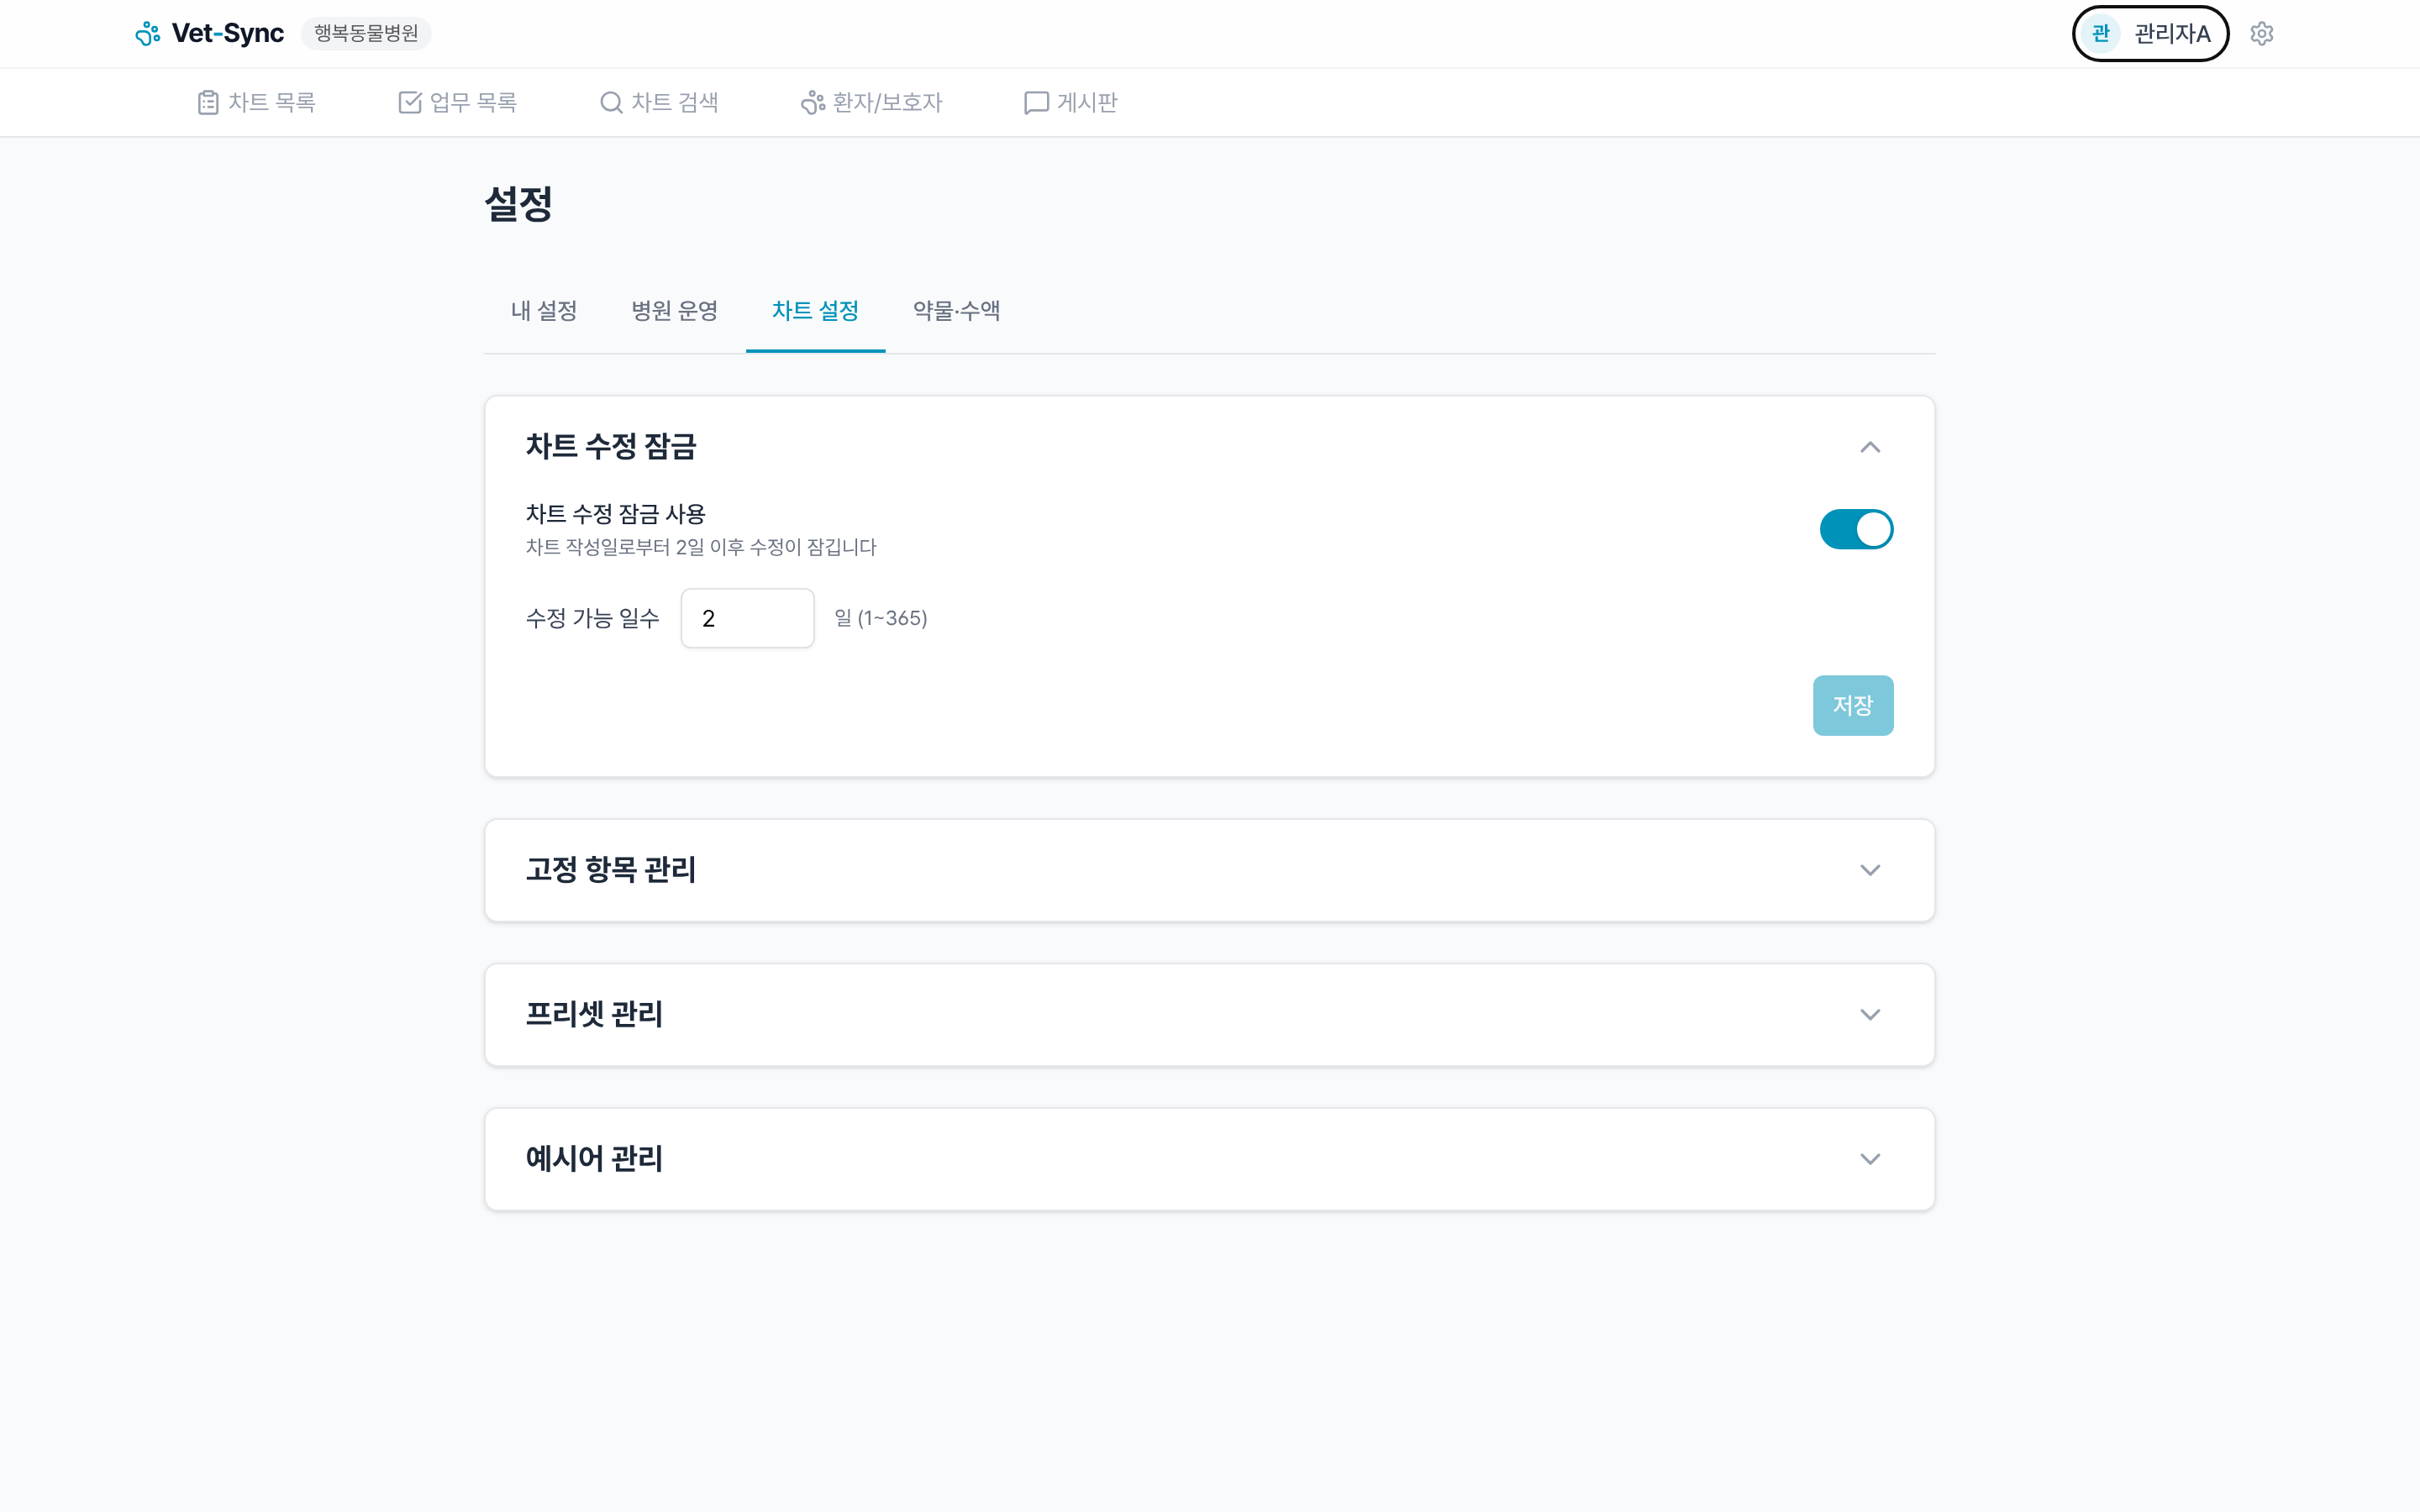Select the 업무 목록 checklist icon
The height and width of the screenshot is (1512, 2420).
[411, 101]
